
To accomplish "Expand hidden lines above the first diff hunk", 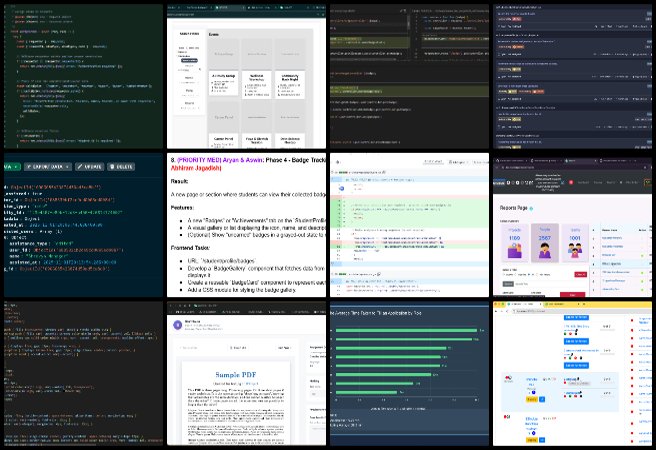I will pyautogui.click(x=336, y=179).
